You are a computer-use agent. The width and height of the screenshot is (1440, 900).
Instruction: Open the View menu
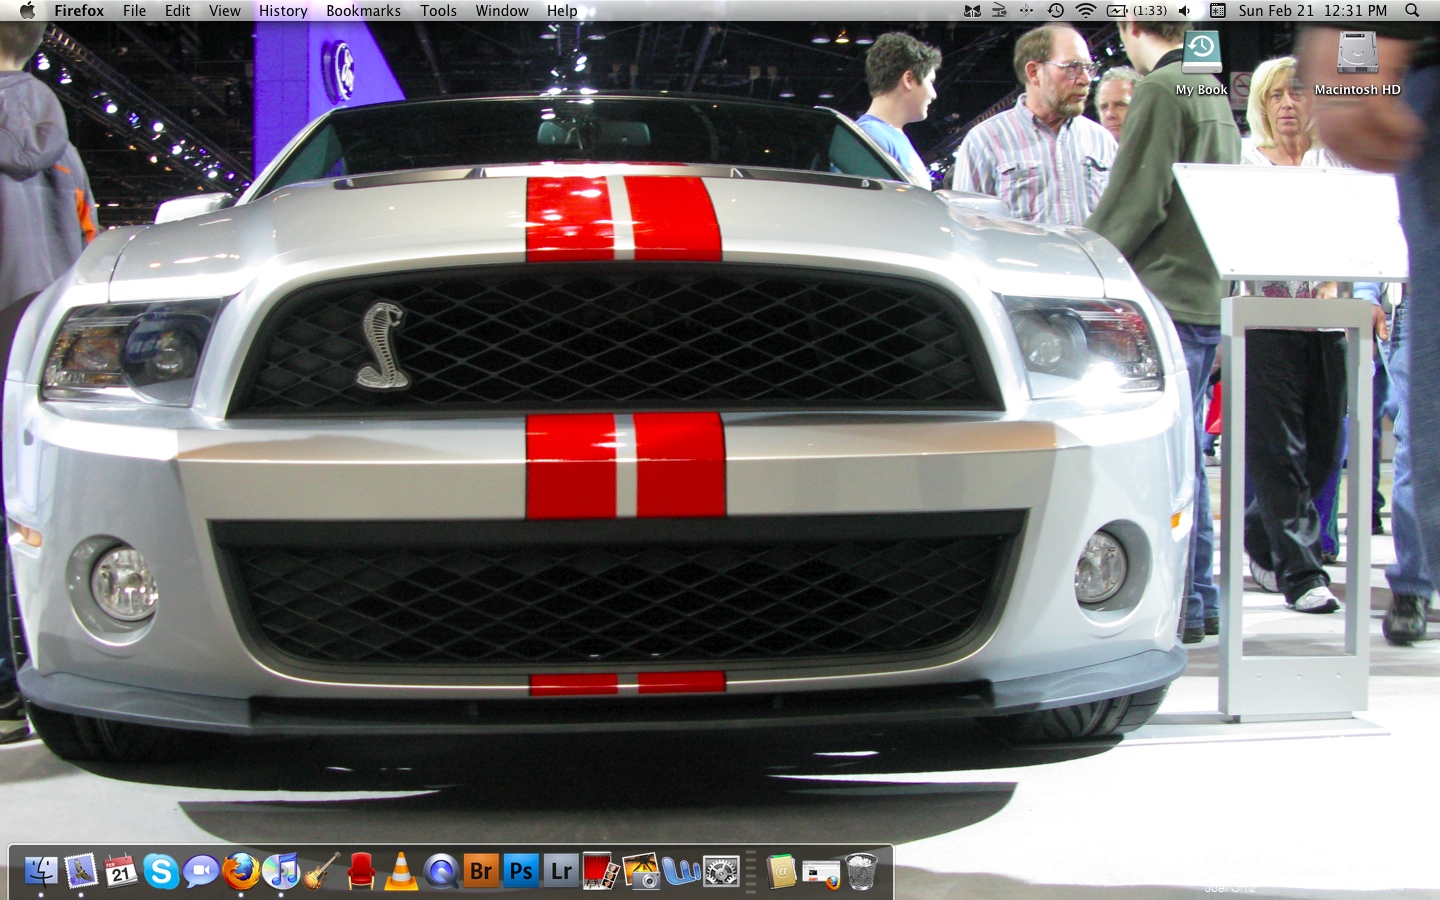(224, 11)
